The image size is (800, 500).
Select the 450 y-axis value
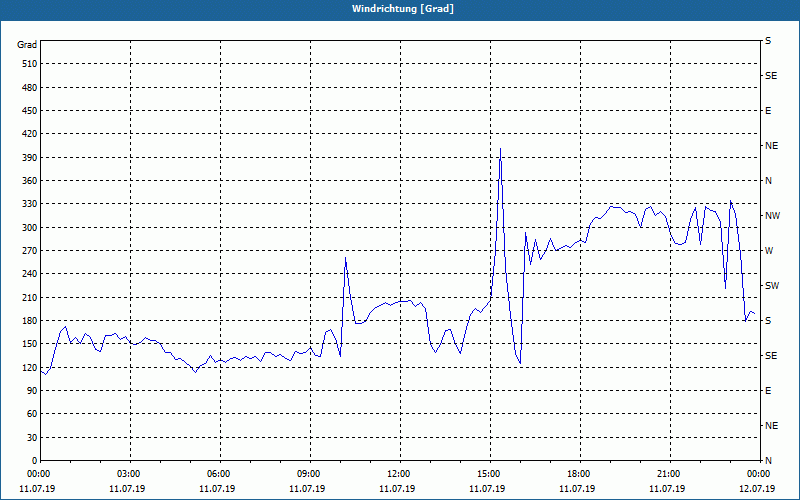pos(30,111)
